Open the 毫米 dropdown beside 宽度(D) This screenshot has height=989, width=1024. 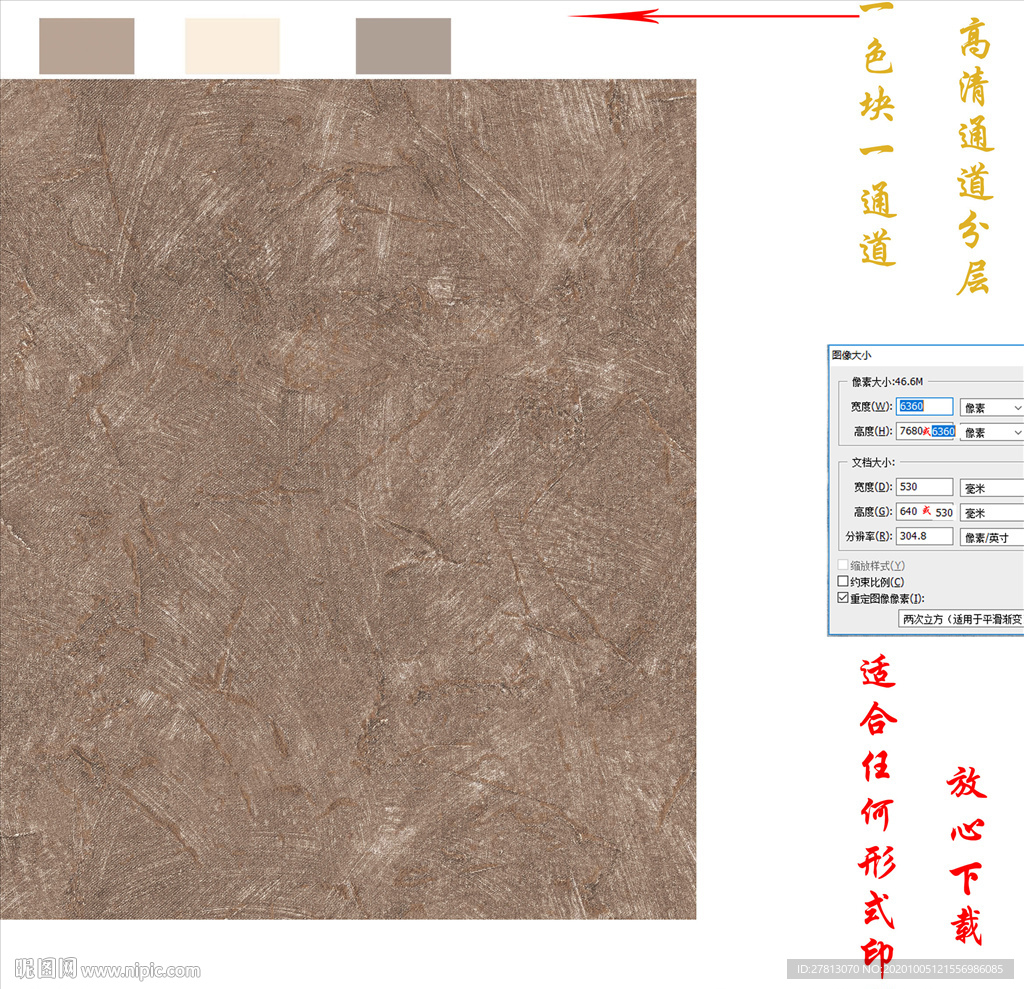pos(991,488)
